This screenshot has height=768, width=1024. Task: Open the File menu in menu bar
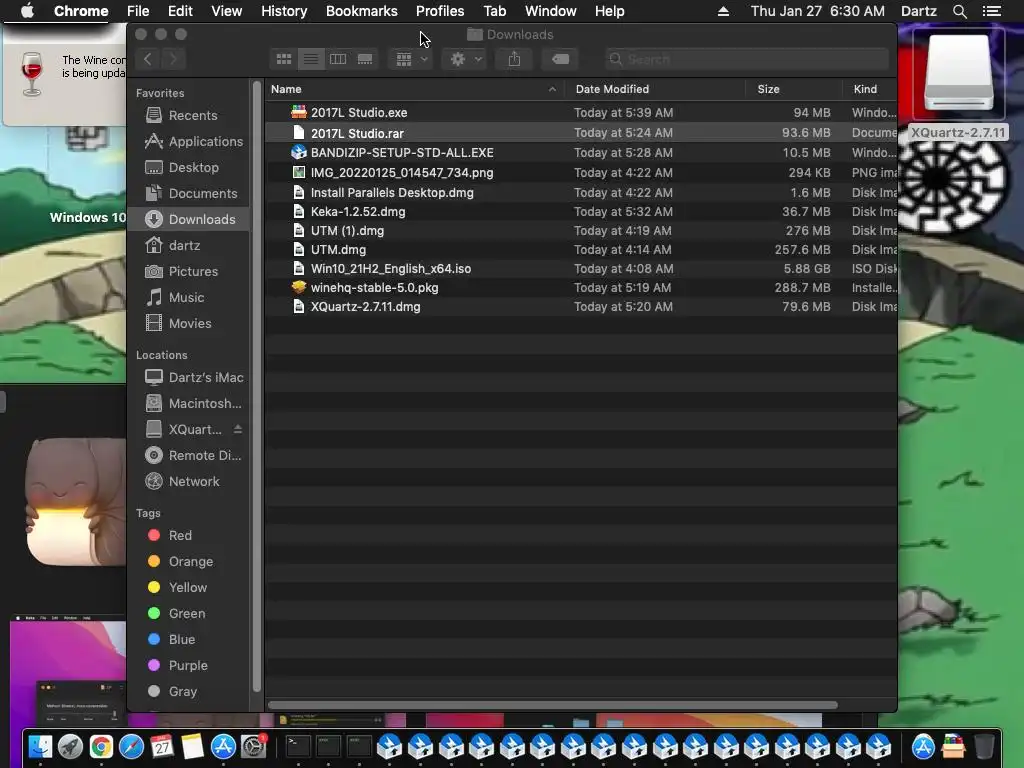[138, 11]
